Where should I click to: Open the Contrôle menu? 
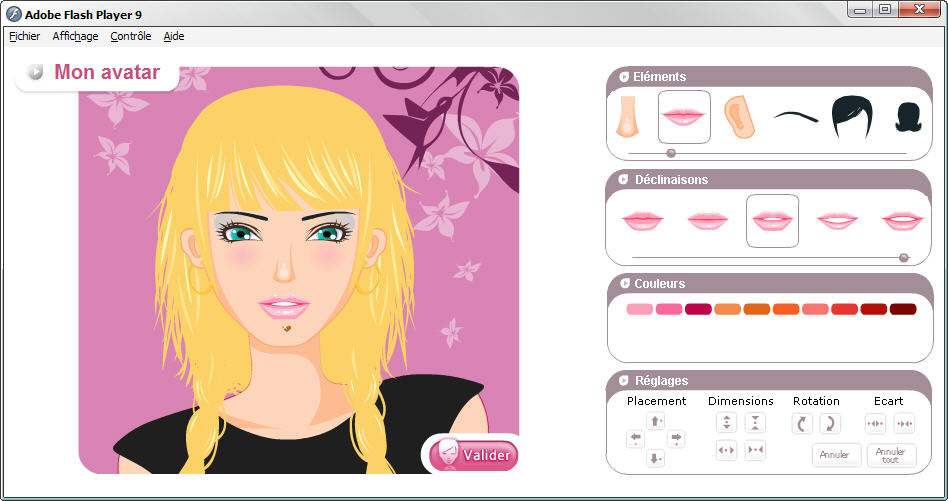click(x=131, y=36)
